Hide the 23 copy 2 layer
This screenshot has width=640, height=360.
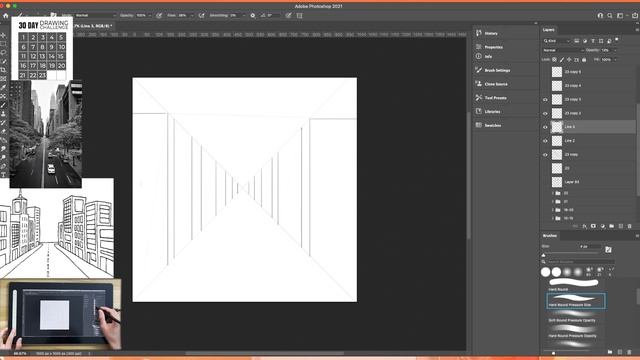click(545, 113)
